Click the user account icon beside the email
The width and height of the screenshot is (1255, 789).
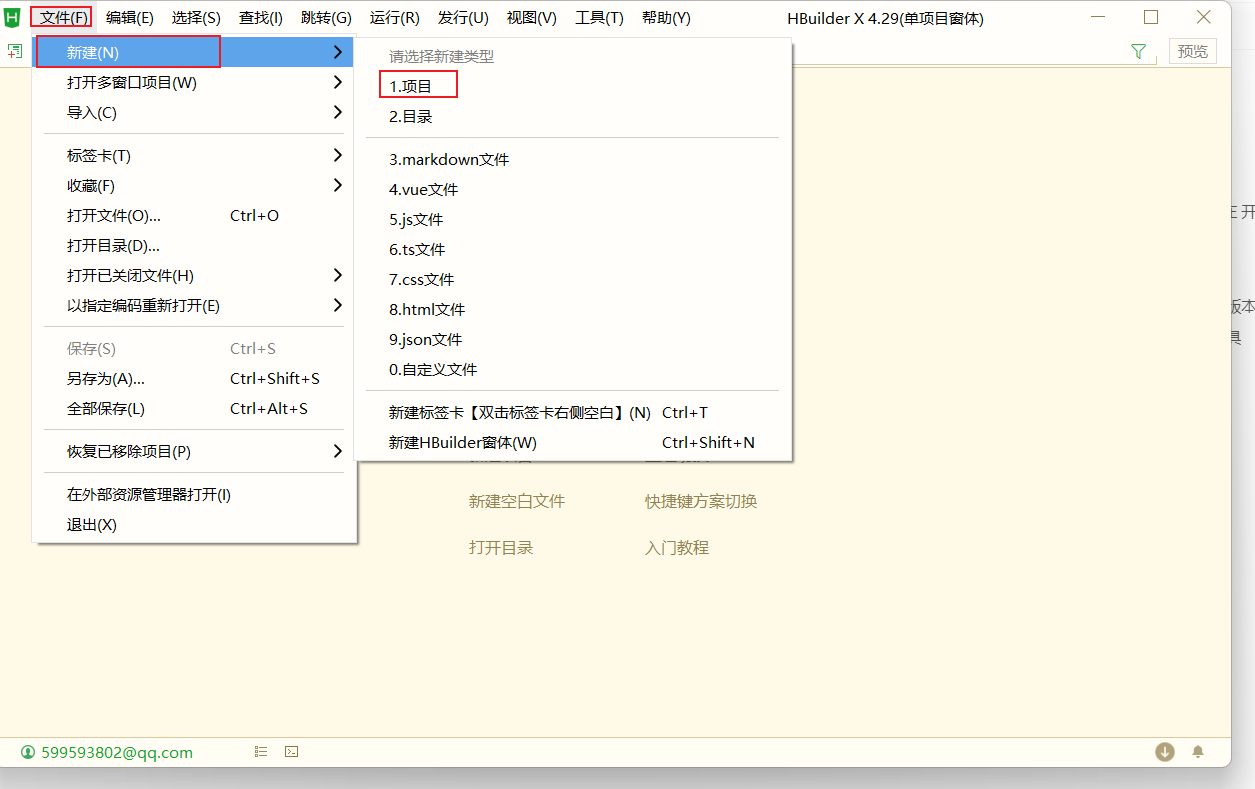(x=28, y=752)
